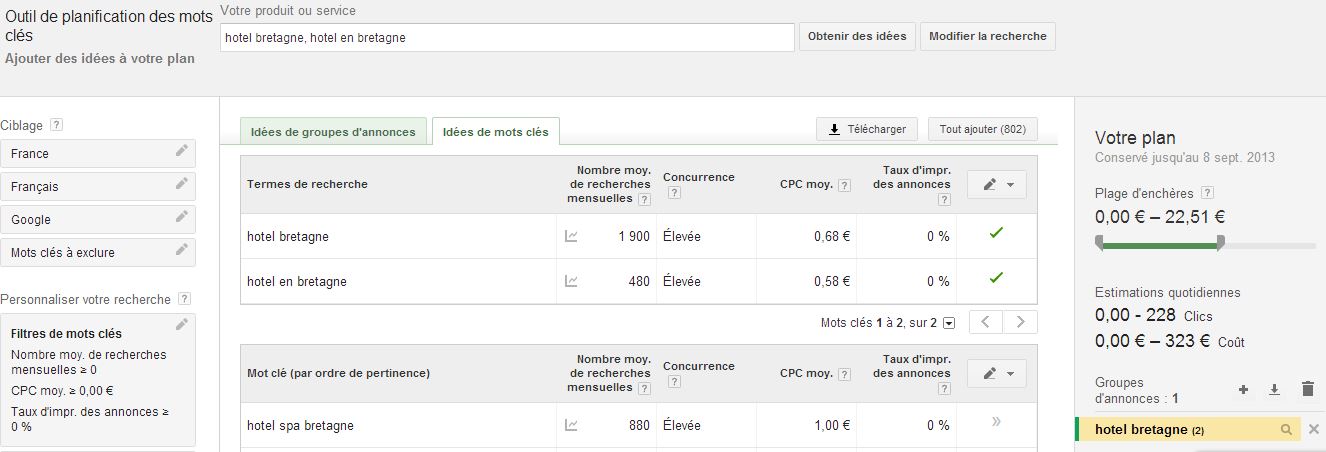This screenshot has width=1326, height=452.
Task: Edit the Français language pencil icon
Action: tap(181, 184)
